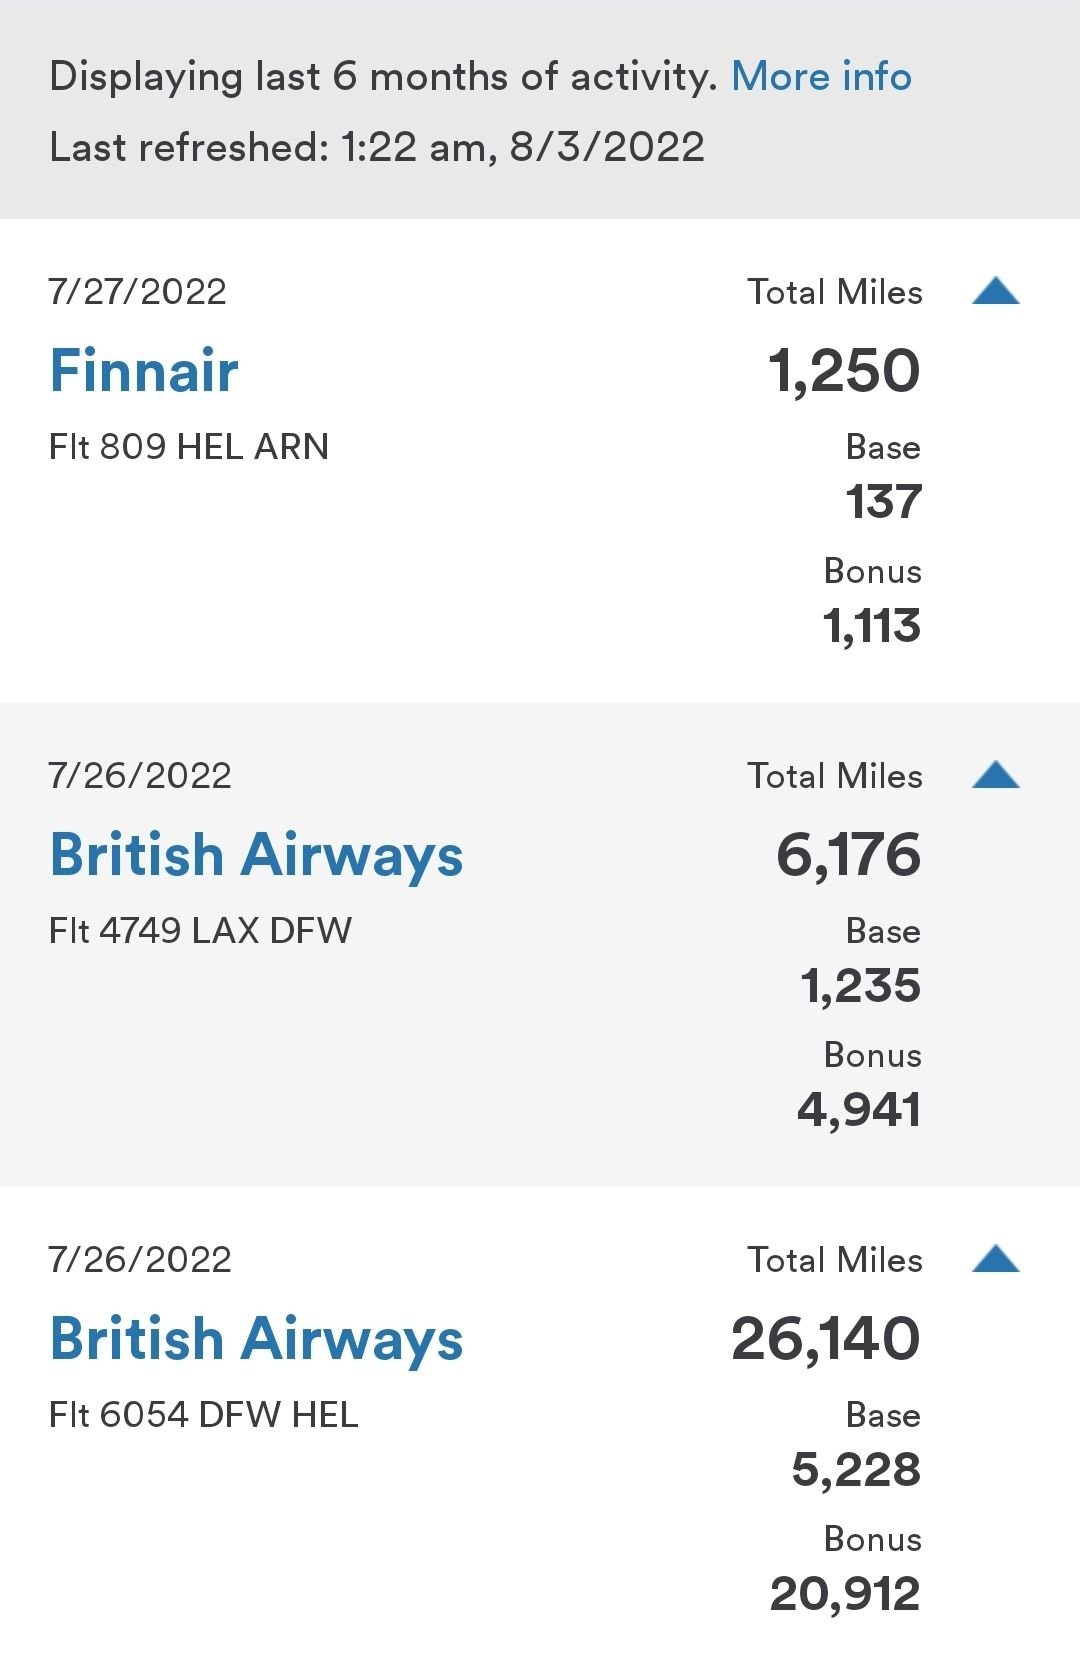Viewport: 1080px width, 1669px height.
Task: Open British Airways link for Flt 4749
Action: click(x=256, y=855)
